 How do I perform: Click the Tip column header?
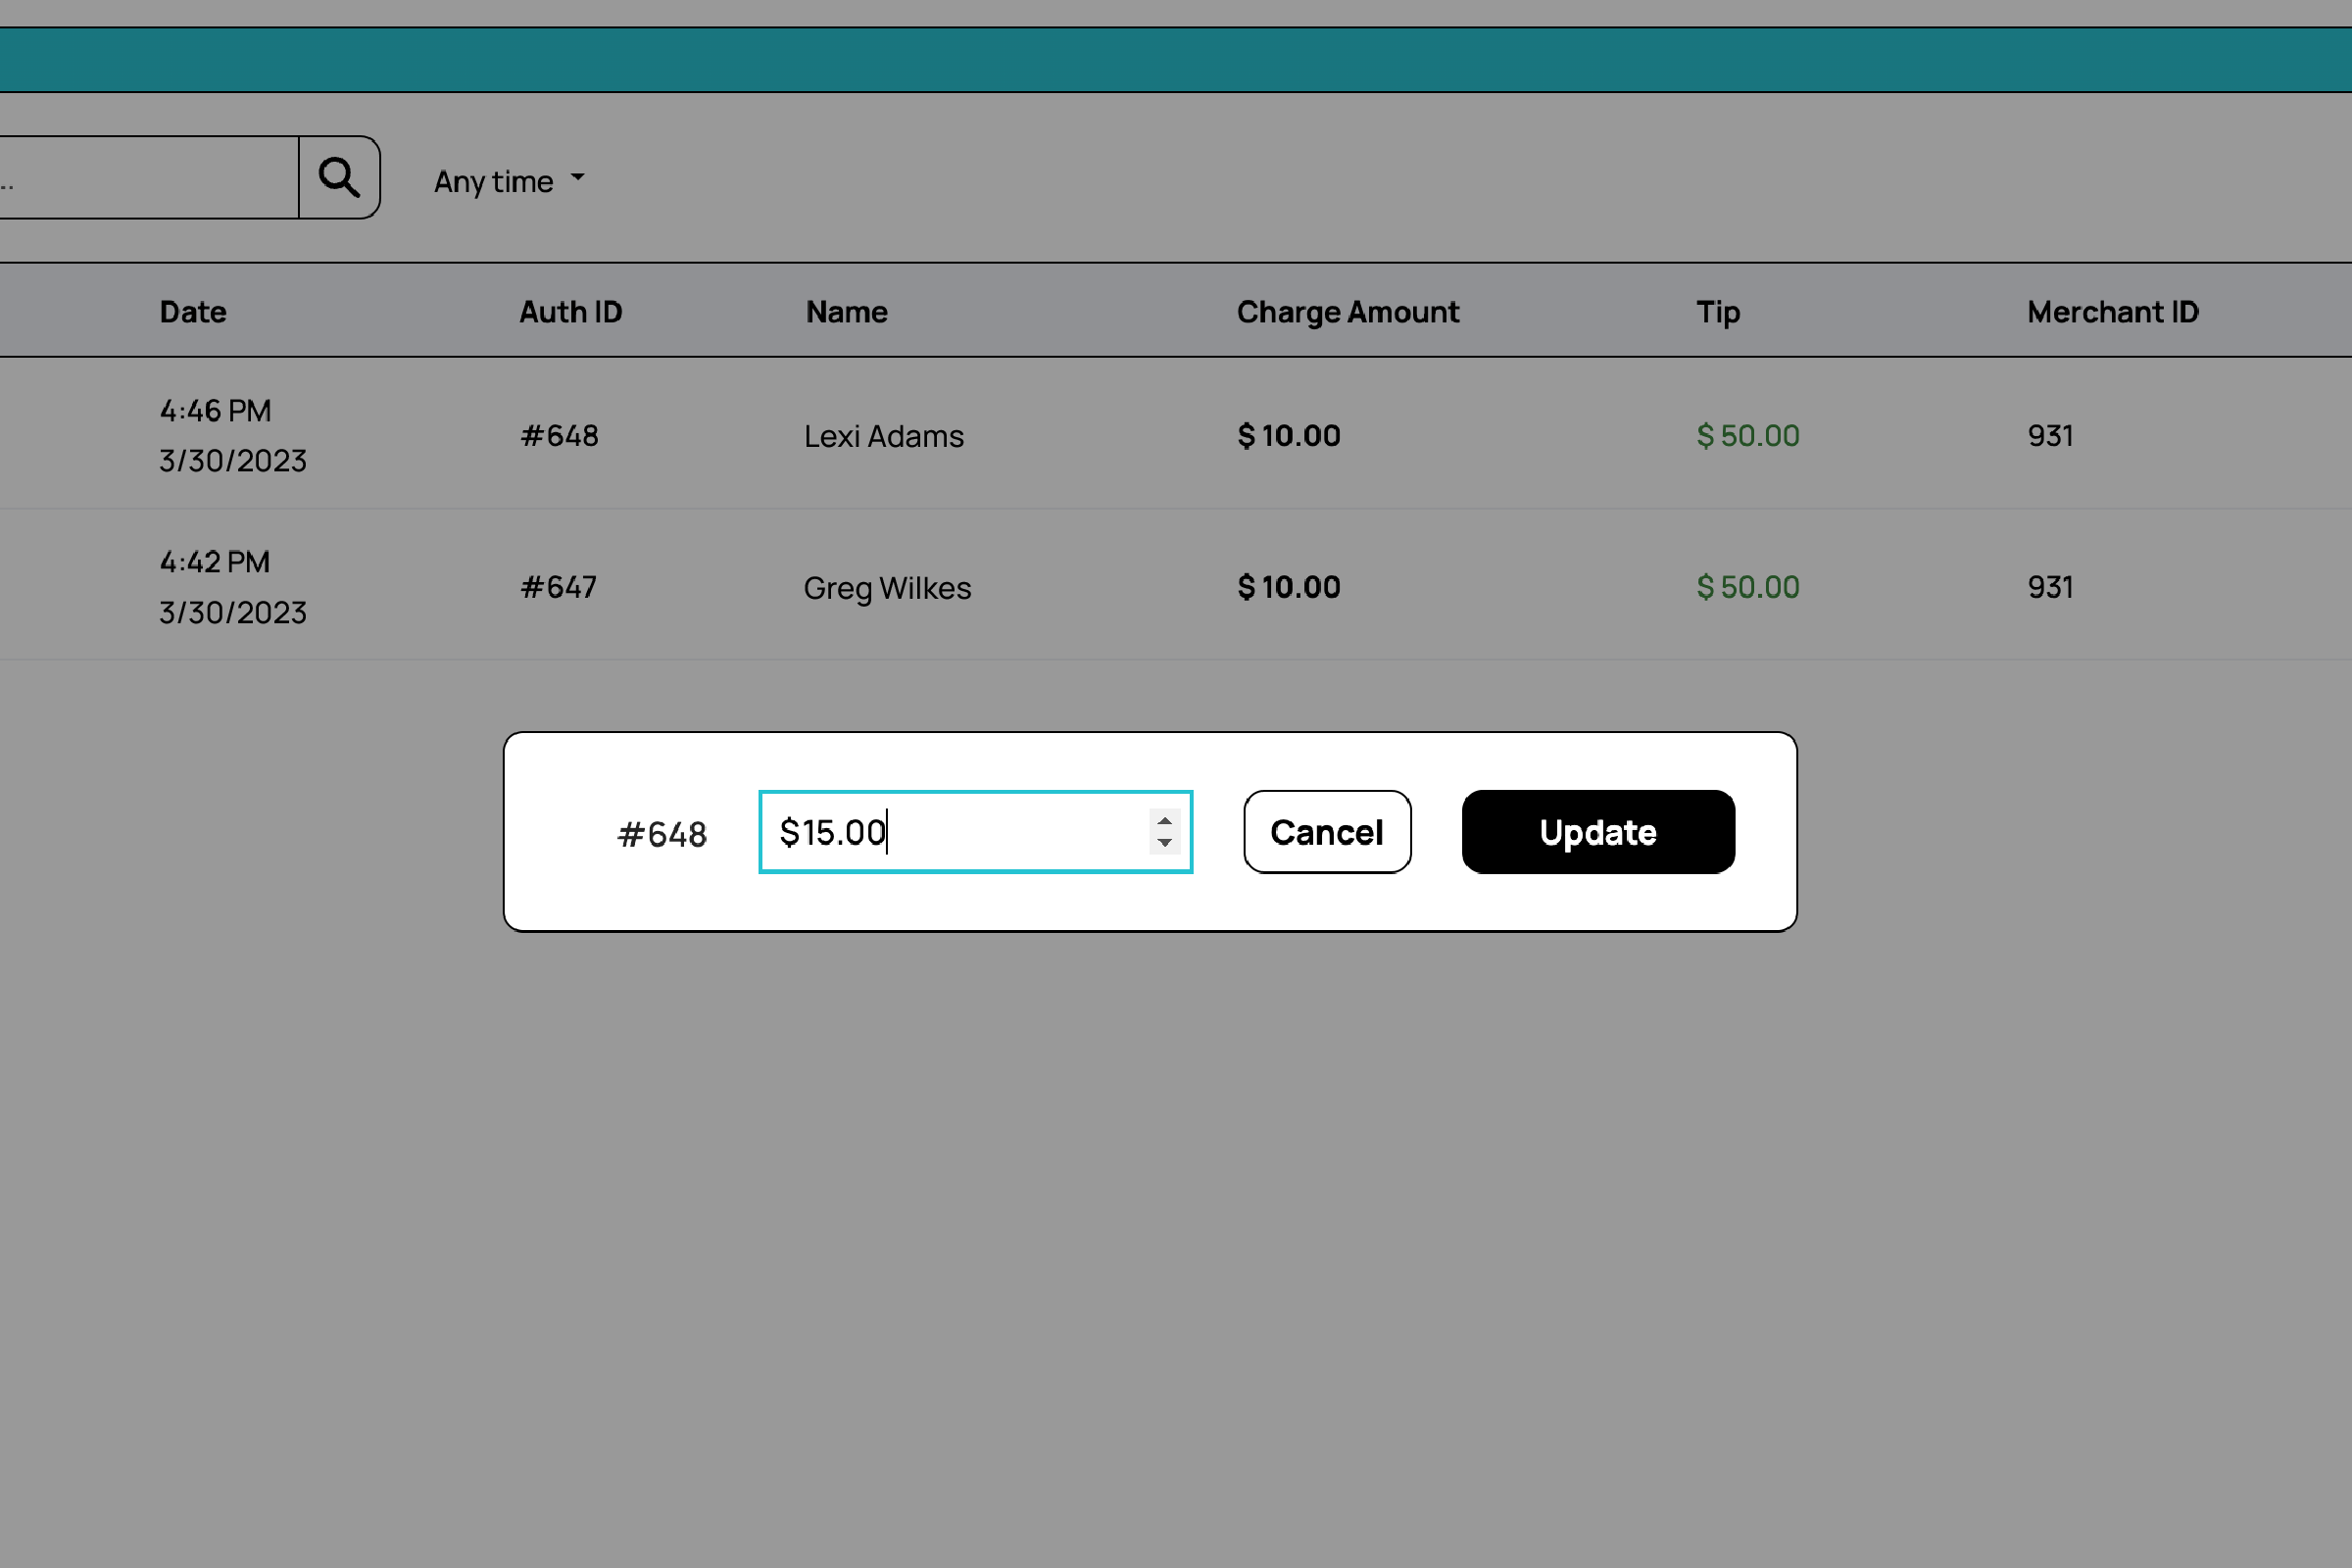1717,312
